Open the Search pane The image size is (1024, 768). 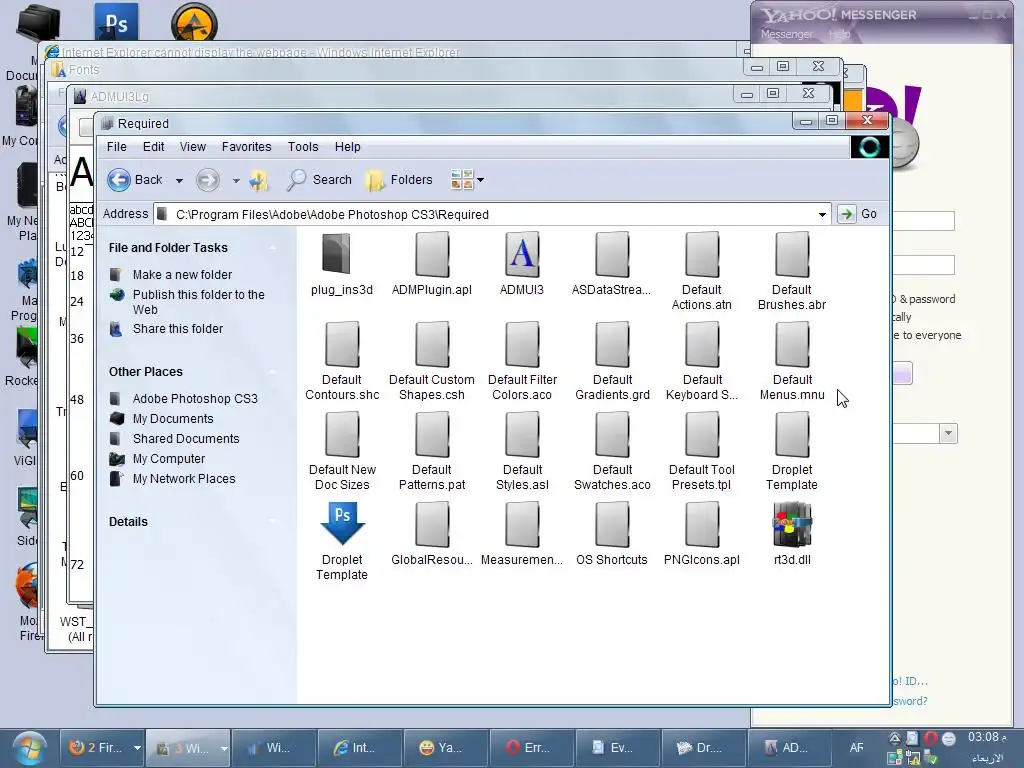319,180
